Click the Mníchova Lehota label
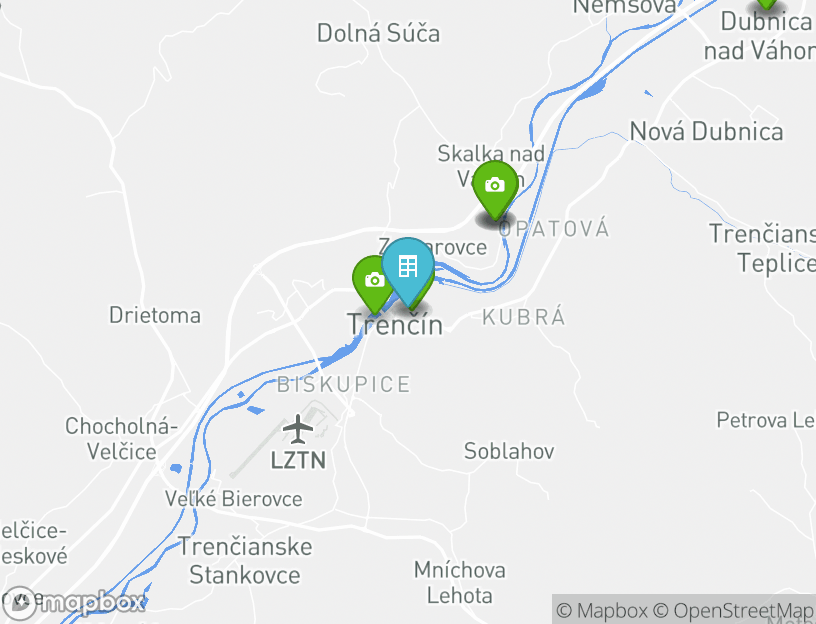 click(x=460, y=583)
